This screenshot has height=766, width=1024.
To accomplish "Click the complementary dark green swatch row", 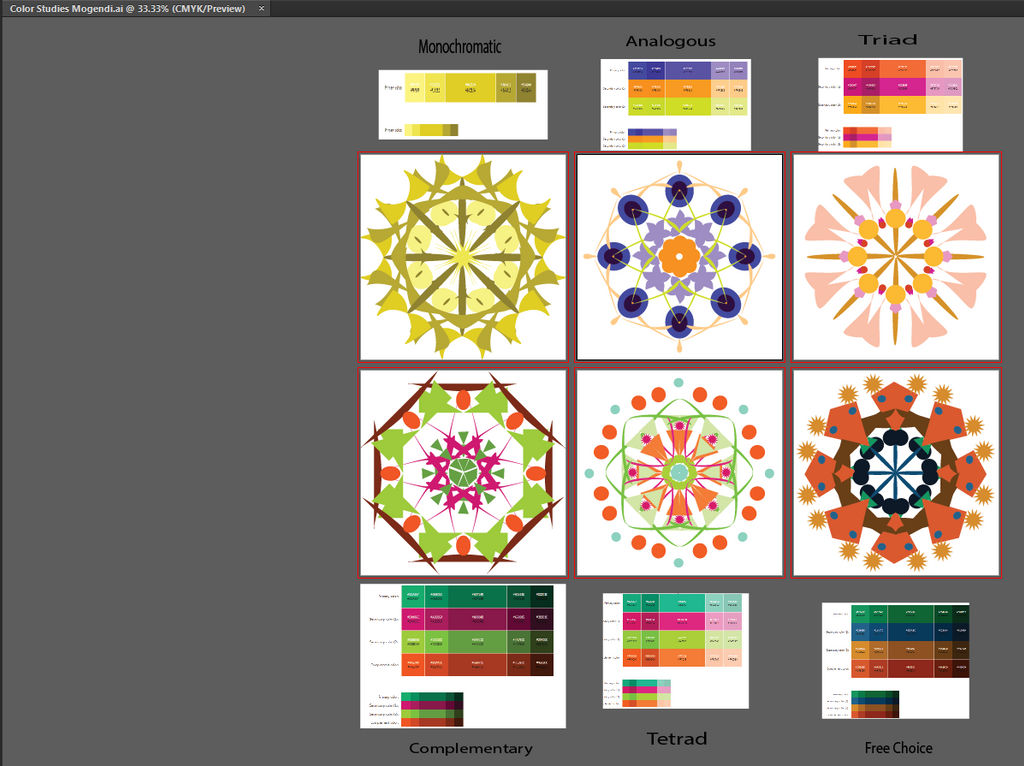I will (477, 596).
